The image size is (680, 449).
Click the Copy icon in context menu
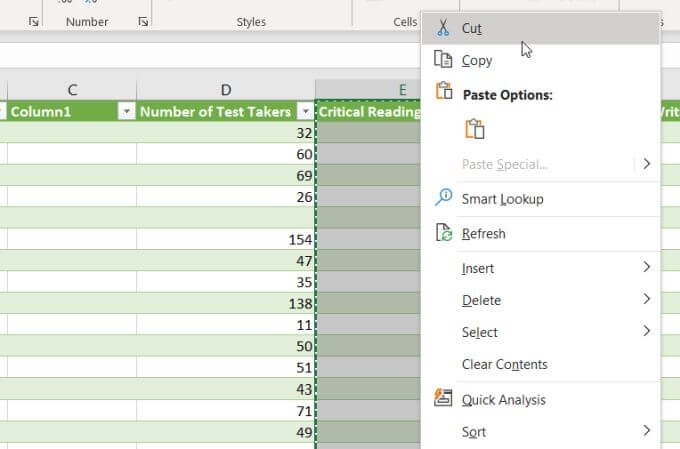click(444, 60)
